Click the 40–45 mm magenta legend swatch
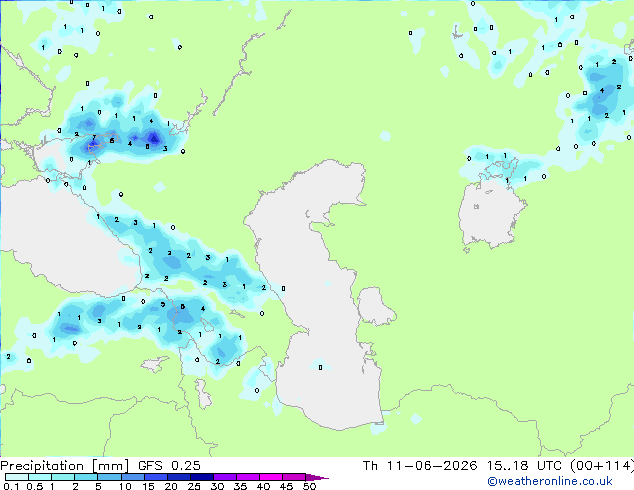The height and width of the screenshot is (490, 634). (271, 477)
